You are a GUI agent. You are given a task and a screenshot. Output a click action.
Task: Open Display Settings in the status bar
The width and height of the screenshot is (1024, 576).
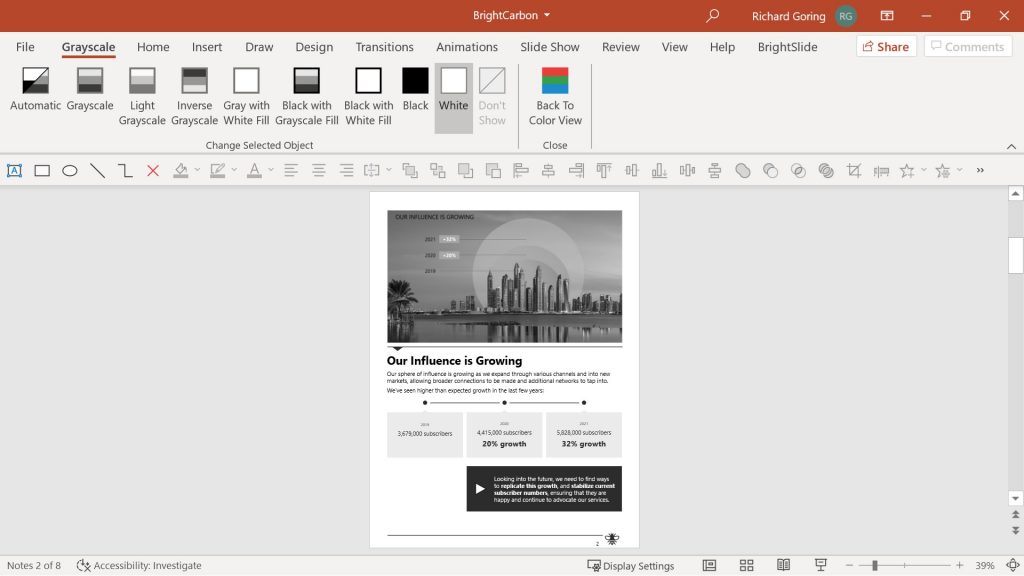click(632, 565)
